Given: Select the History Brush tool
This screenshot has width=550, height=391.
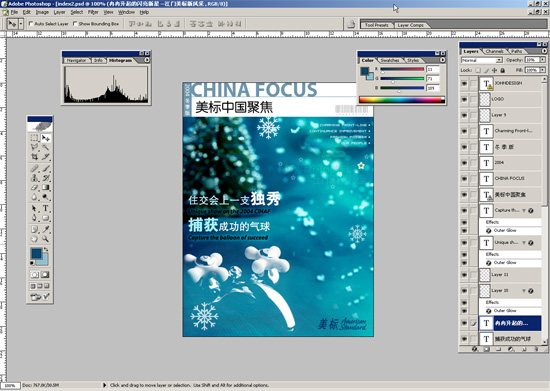Looking at the screenshot, I should pyautogui.click(x=45, y=178).
